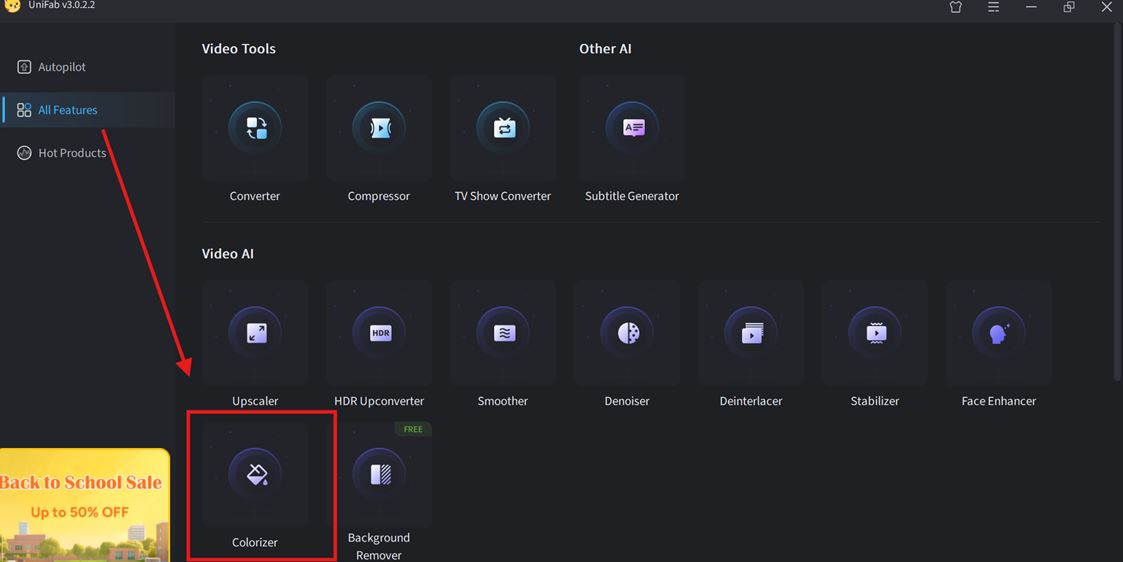The height and width of the screenshot is (562, 1123).
Task: Open the Smoother tool
Action: 503,334
